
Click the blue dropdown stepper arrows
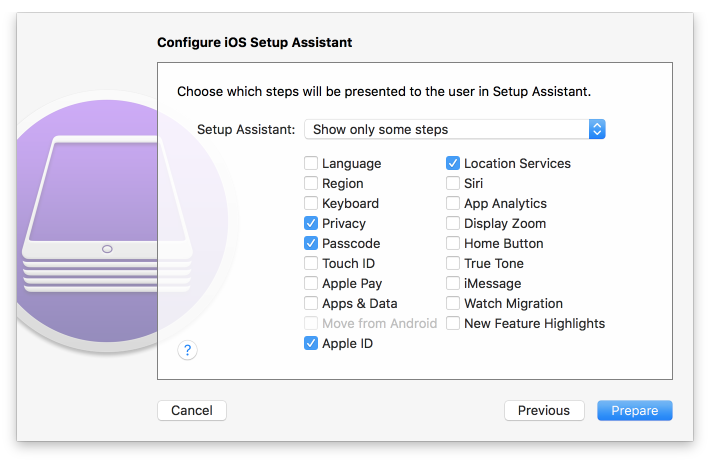(597, 130)
